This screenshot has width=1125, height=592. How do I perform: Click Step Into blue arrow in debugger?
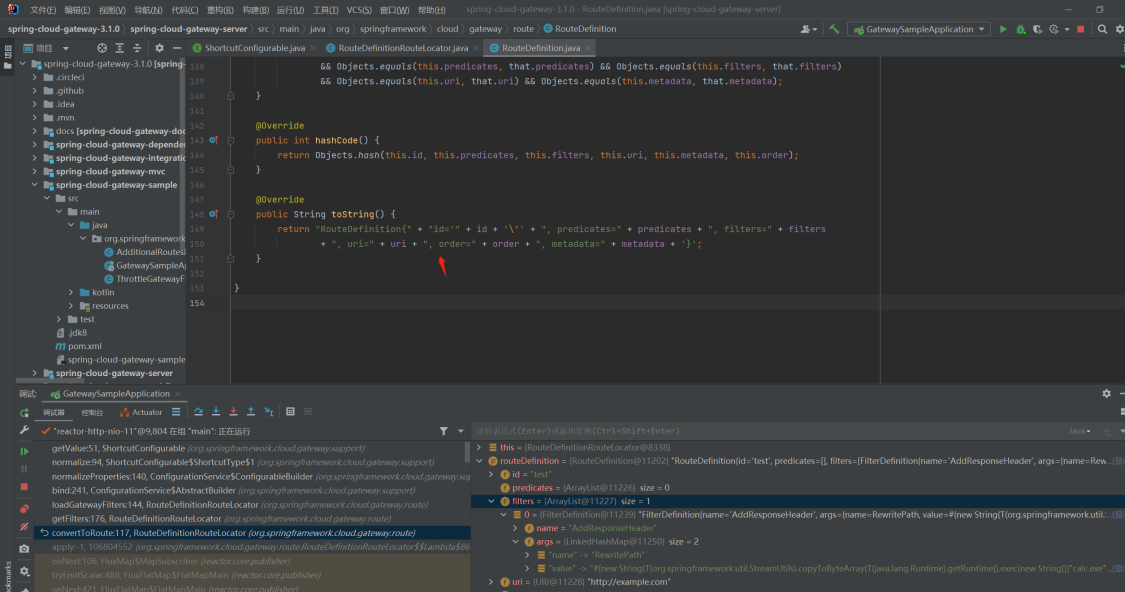coord(216,412)
